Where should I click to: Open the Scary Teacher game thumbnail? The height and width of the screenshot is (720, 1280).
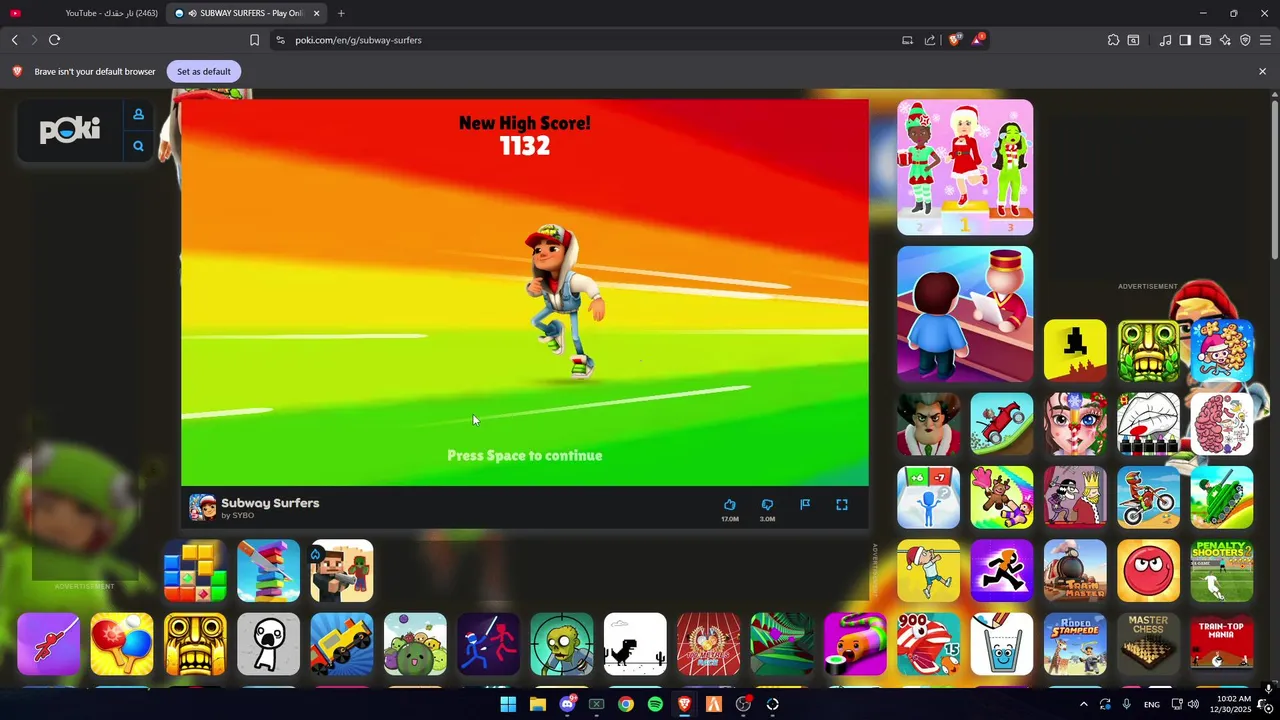[928, 424]
